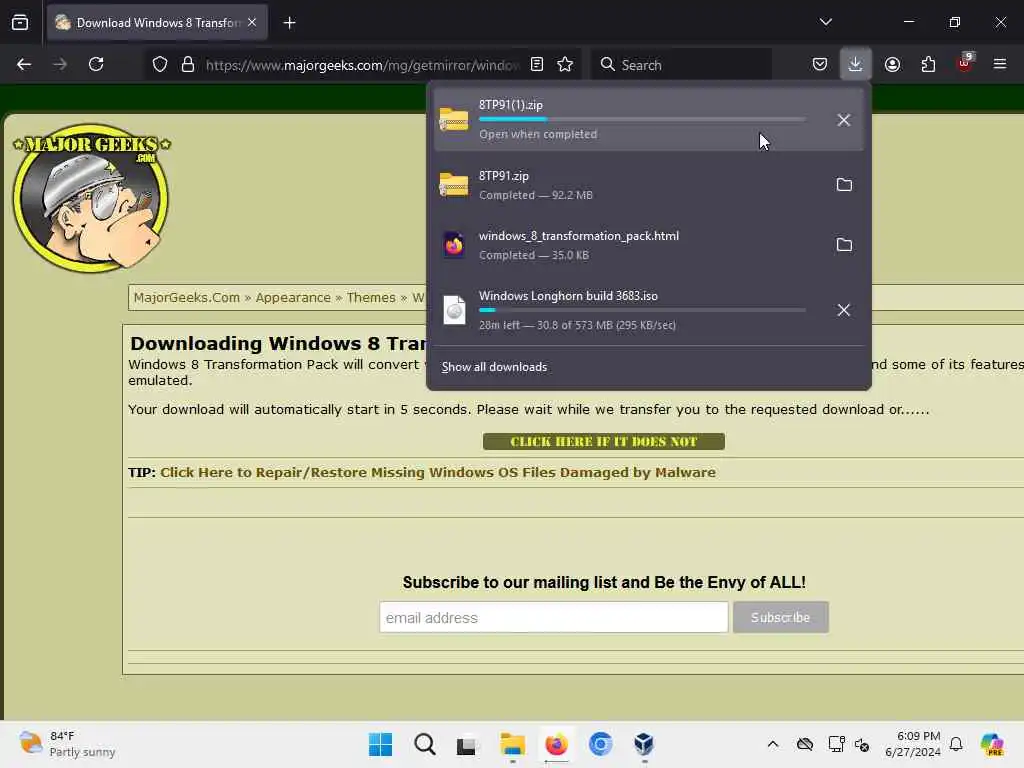Click the forward navigation arrow
Screen dimensions: 1024x768
[59, 64]
